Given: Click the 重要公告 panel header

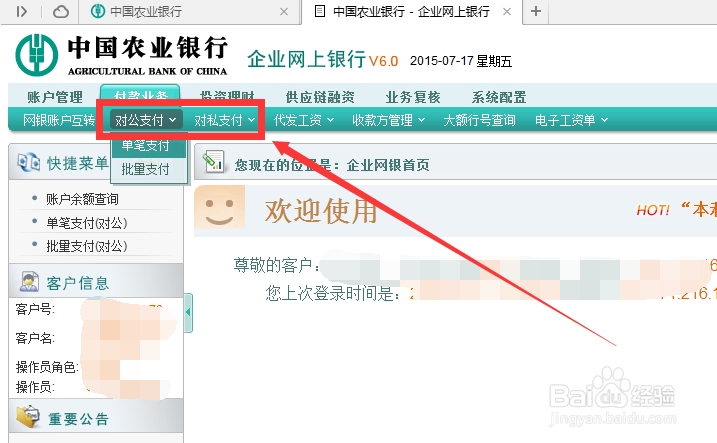Looking at the screenshot, I should [x=96, y=416].
